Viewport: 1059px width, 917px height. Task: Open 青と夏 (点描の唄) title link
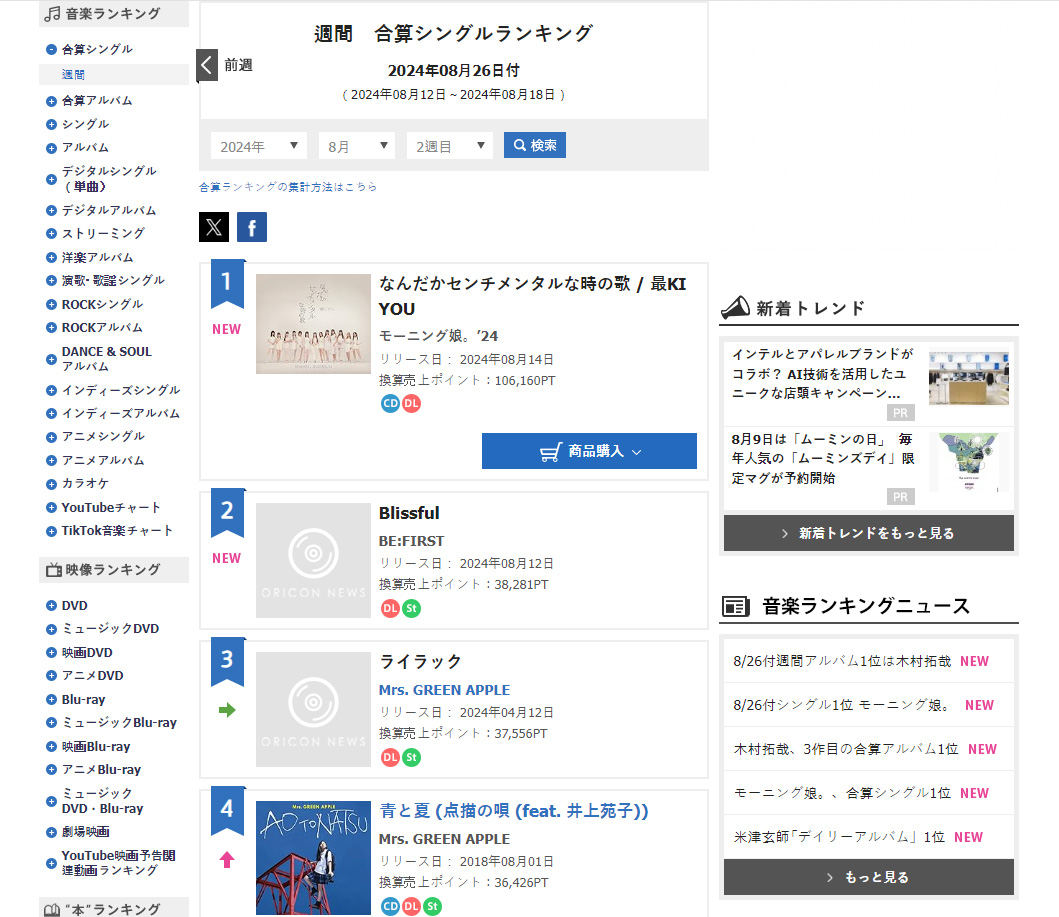tap(513, 811)
